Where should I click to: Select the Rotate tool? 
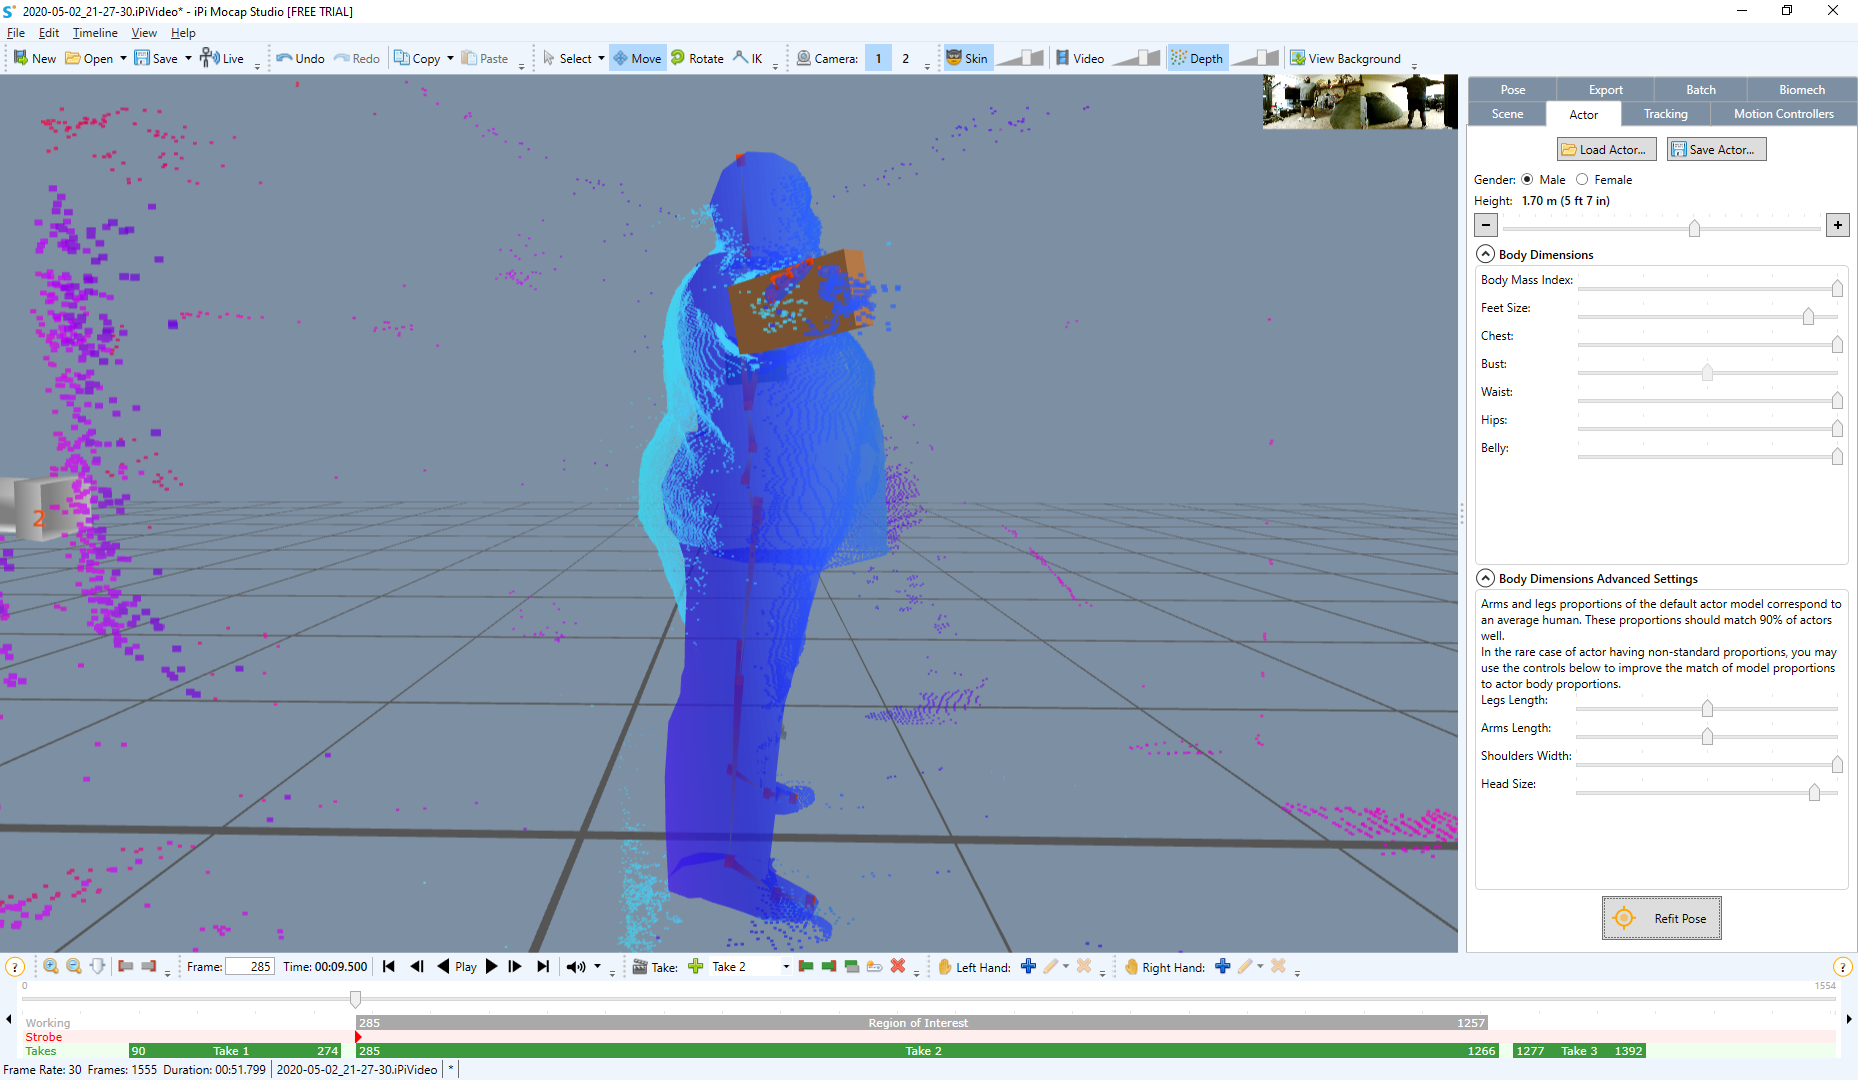[x=697, y=58]
